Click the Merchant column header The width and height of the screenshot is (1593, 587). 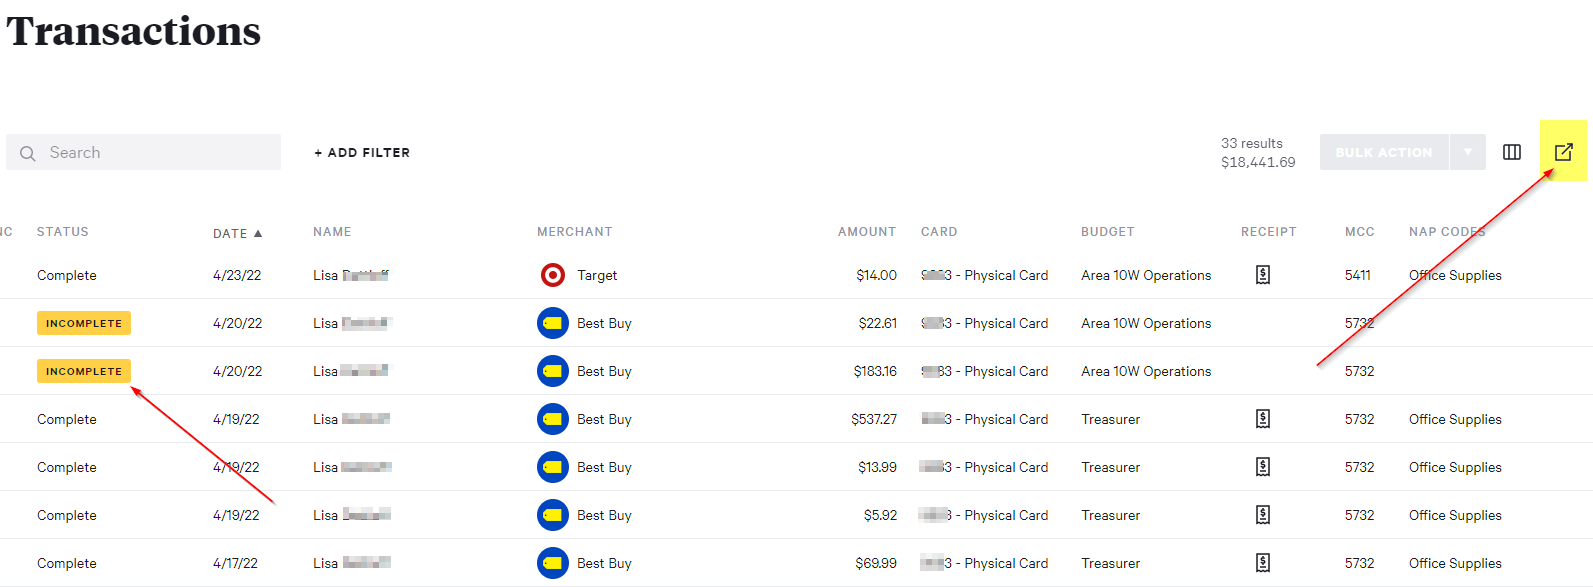pyautogui.click(x=574, y=232)
